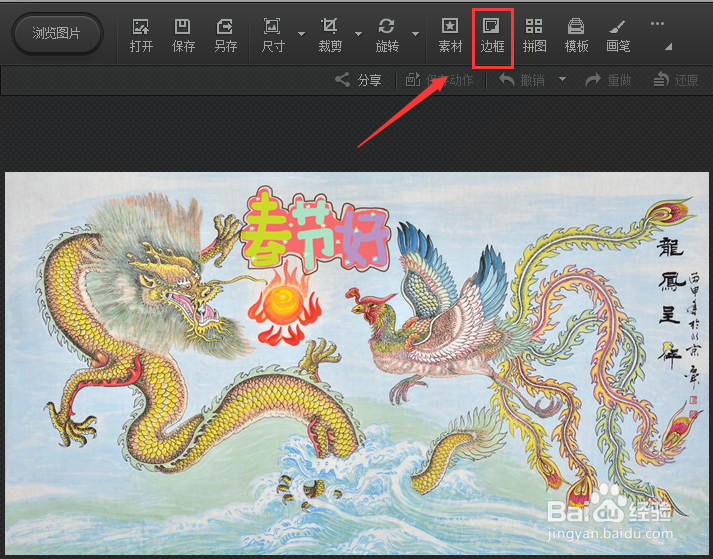Image resolution: width=713 pixels, height=559 pixels.
Task: Show more tools via the three-dots icon
Action: (657, 24)
